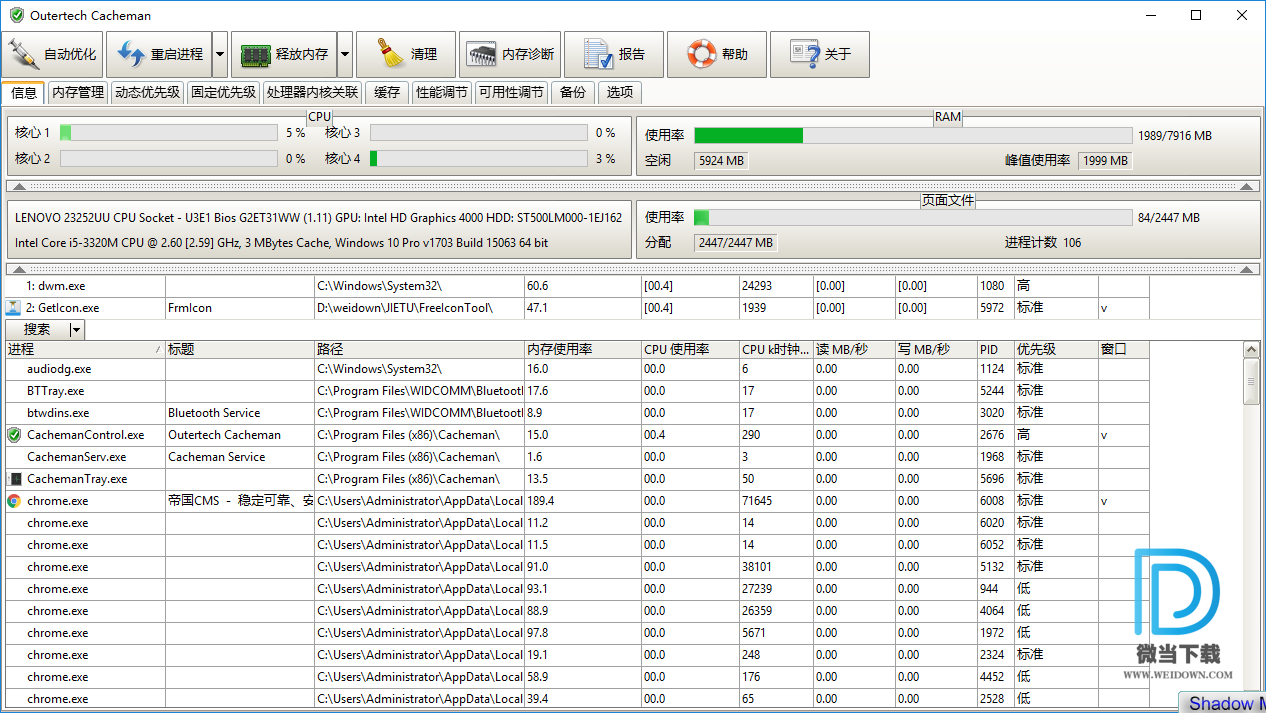Sort by the 标题 column header
The image size is (1266, 713).
click(x=240, y=349)
